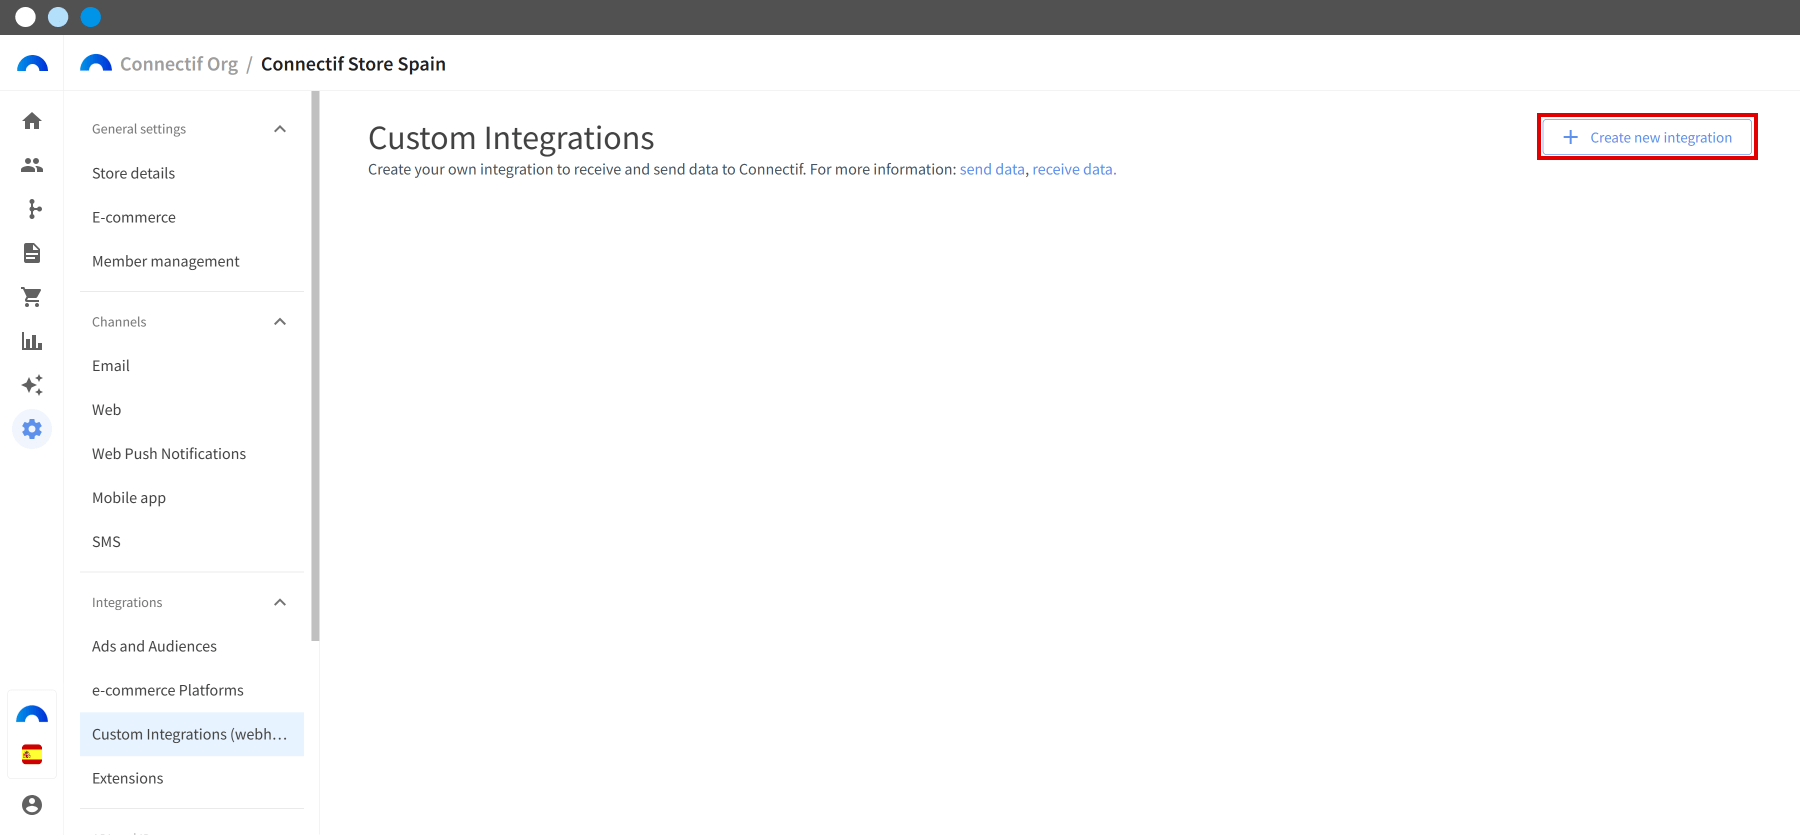Open Mobile app channel settings

[x=192, y=498]
